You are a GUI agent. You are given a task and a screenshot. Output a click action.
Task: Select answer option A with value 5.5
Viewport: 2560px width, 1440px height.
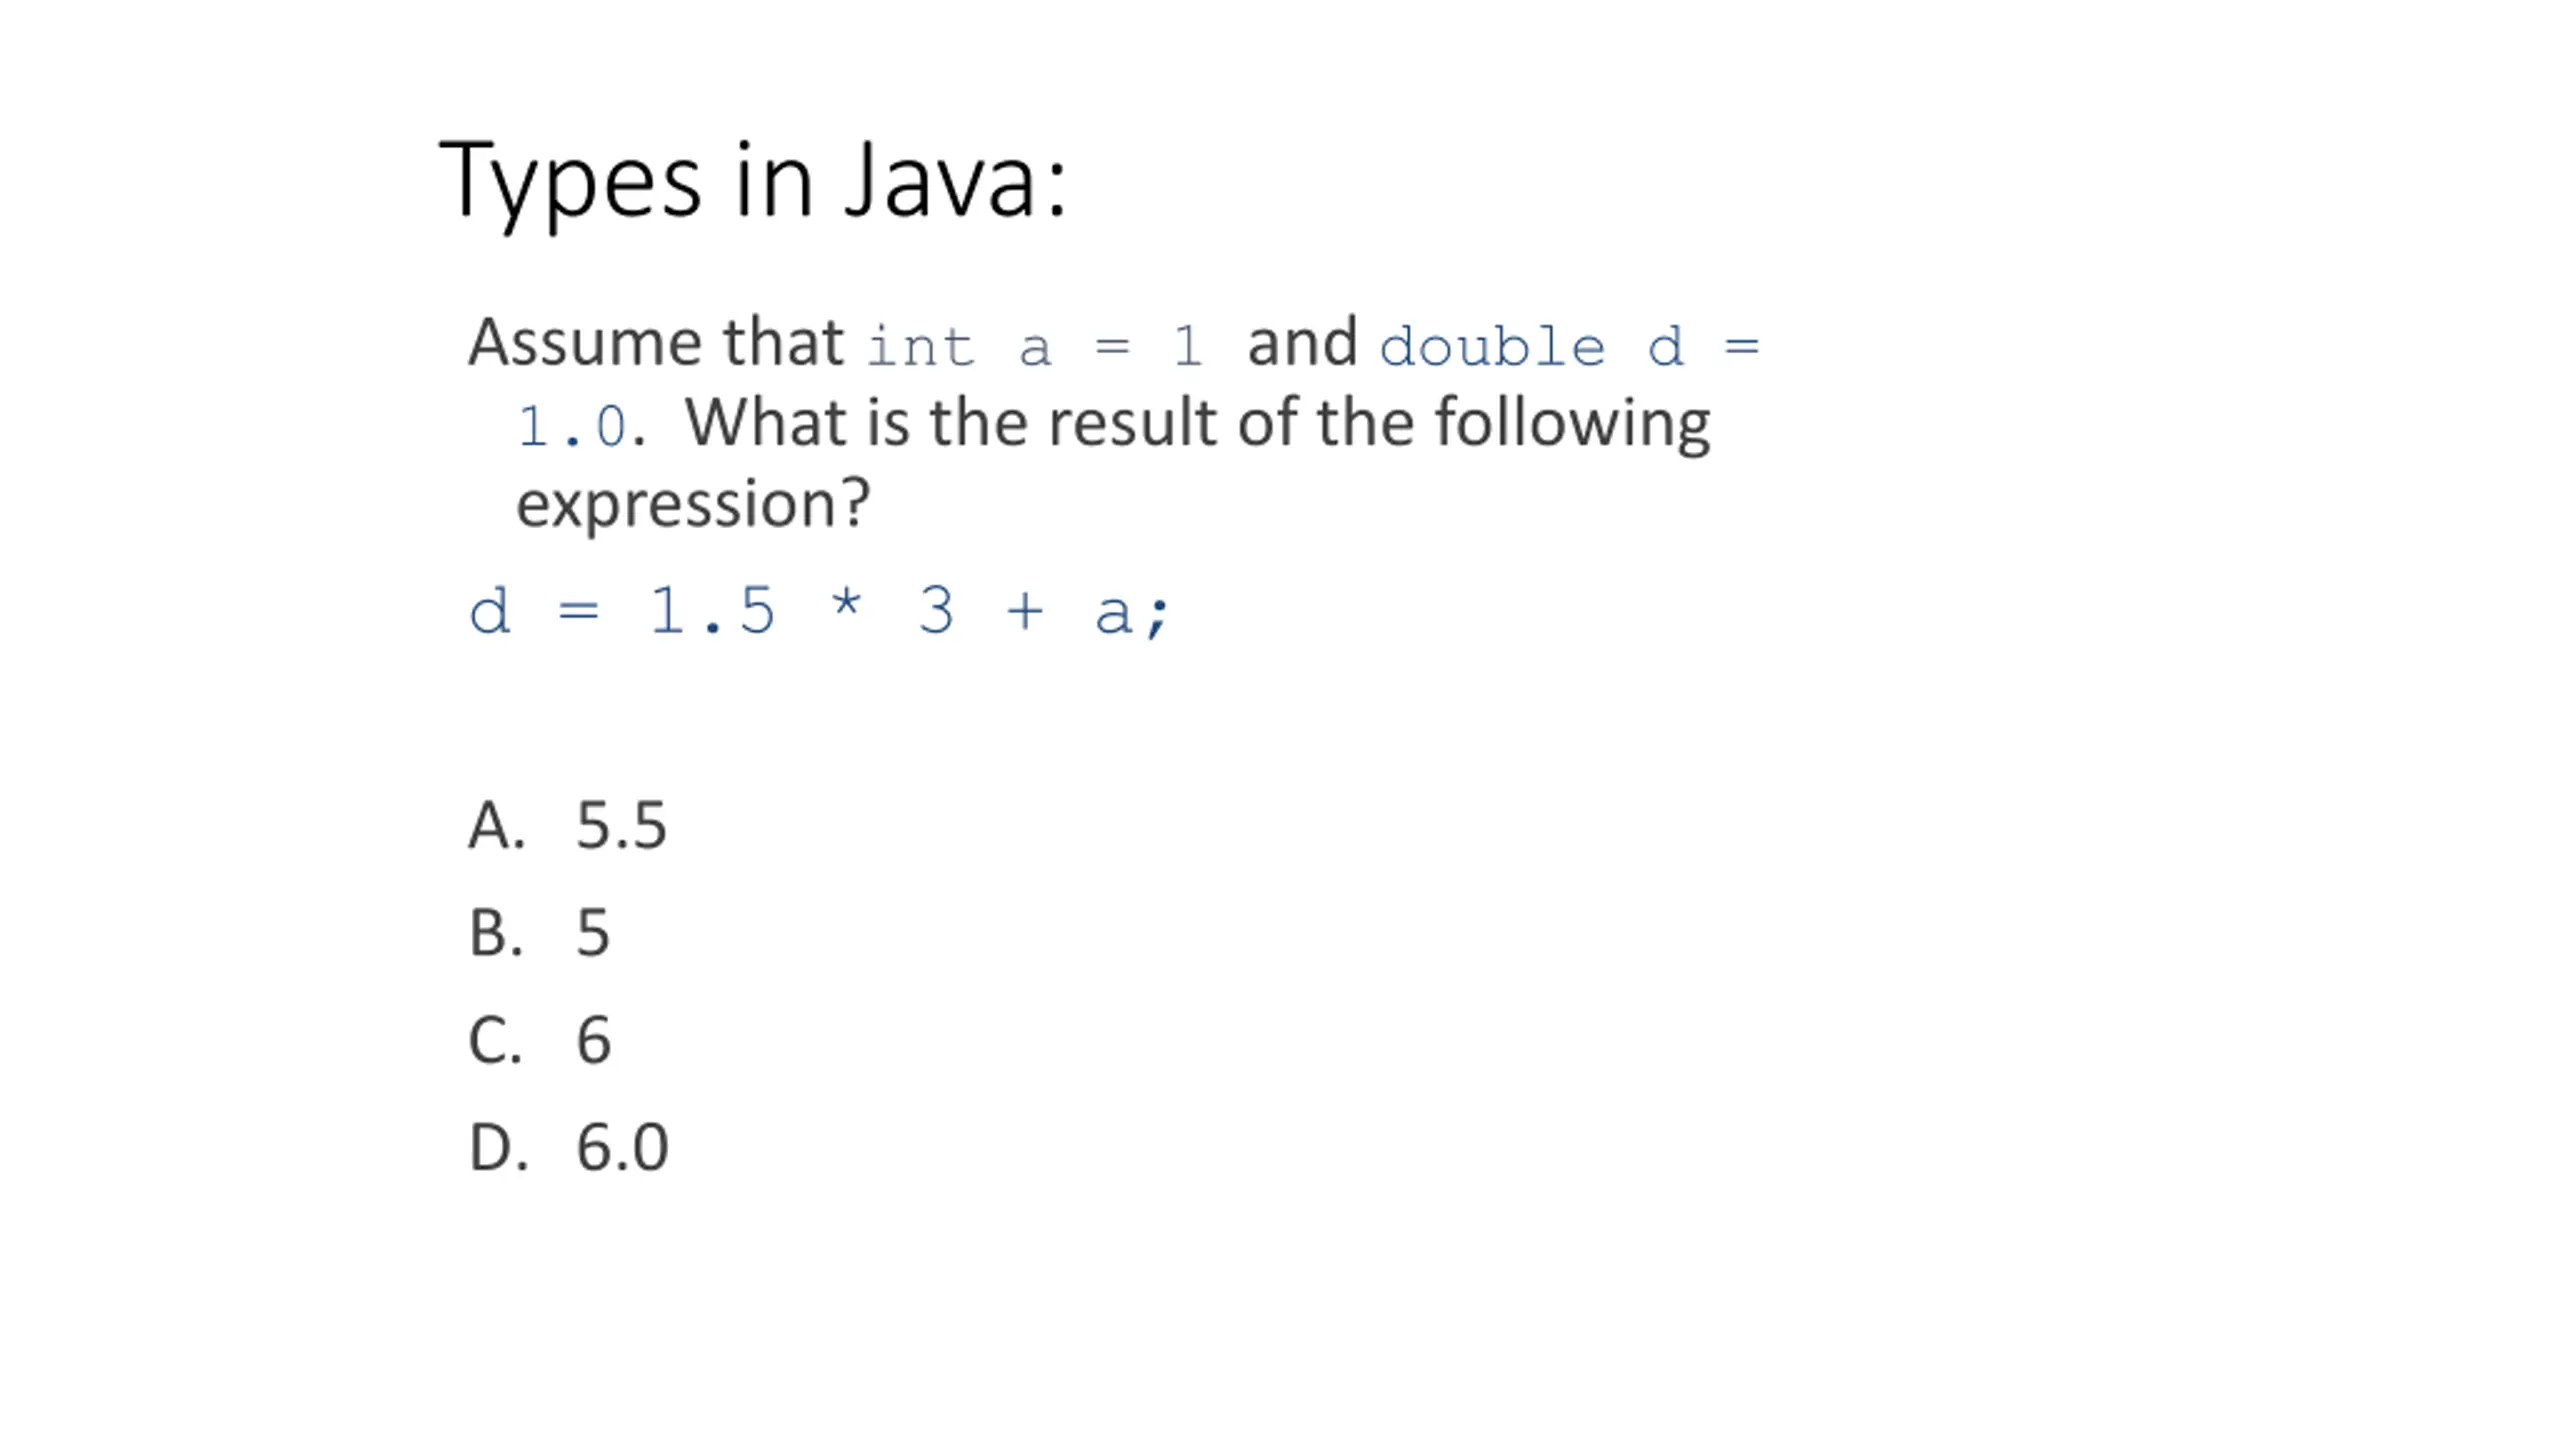pos(567,825)
